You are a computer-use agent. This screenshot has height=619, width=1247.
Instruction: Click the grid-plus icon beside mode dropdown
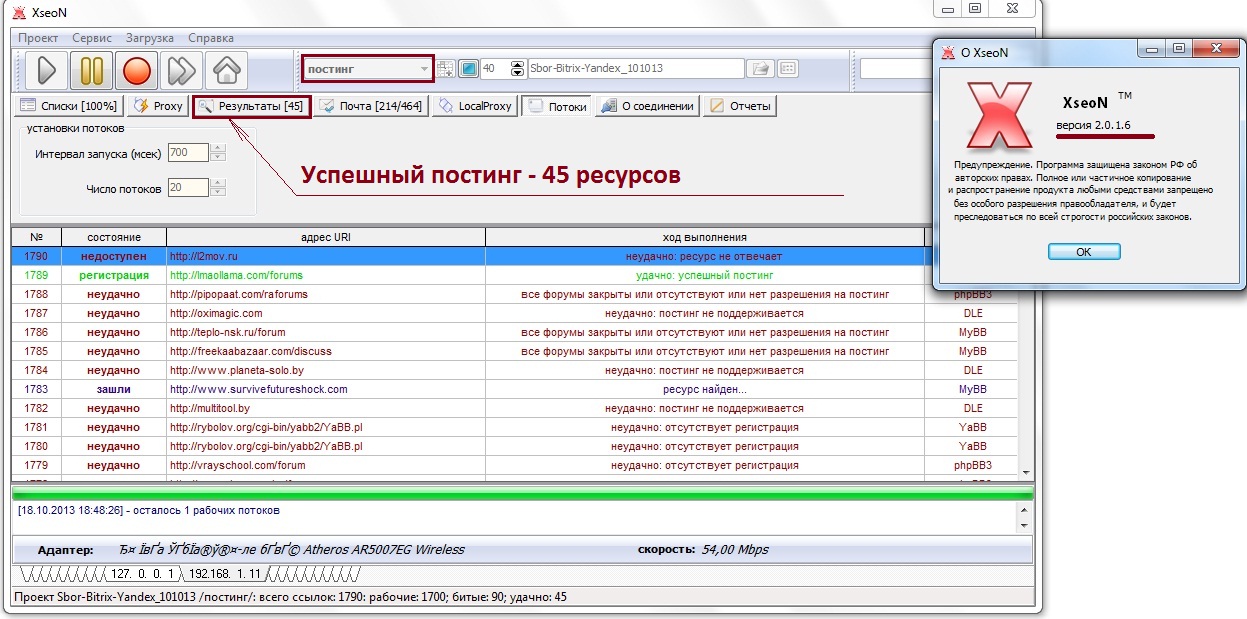(x=447, y=69)
